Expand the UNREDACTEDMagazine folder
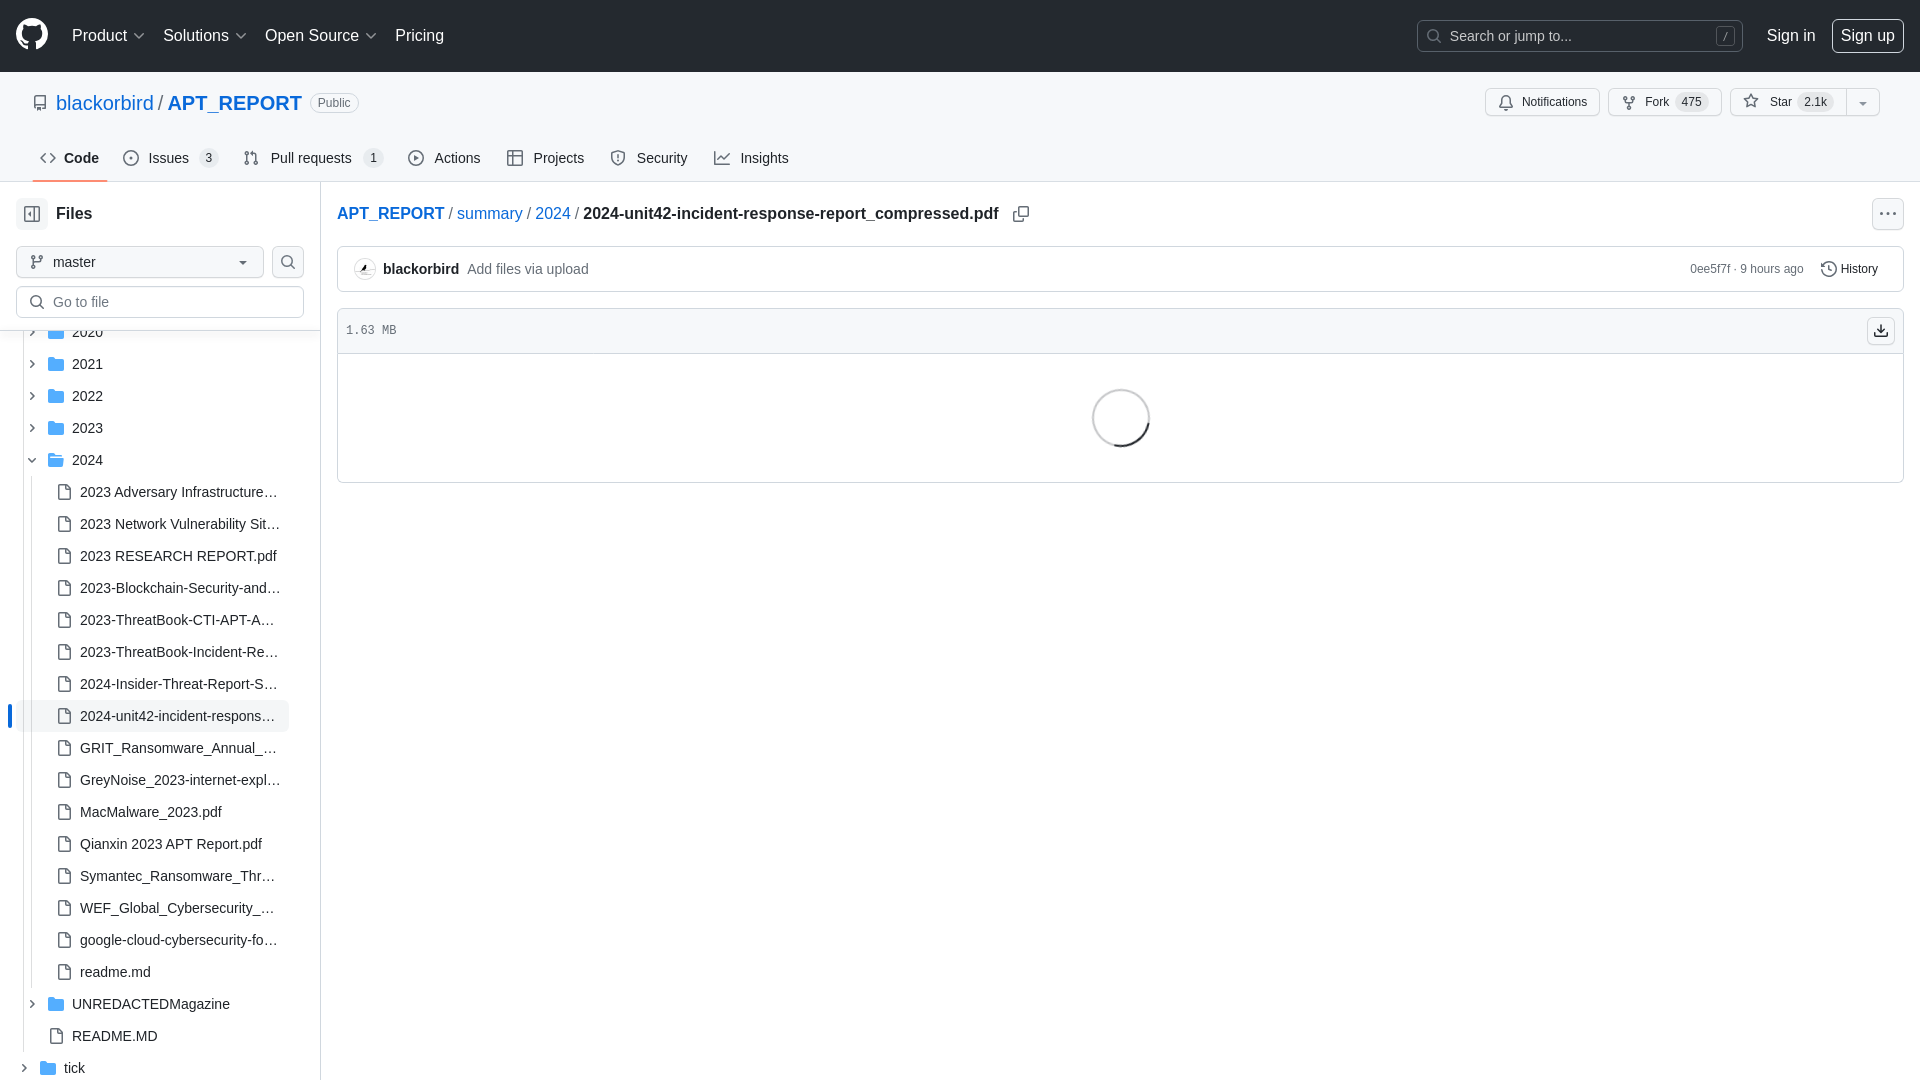Screen dimensions: 1920x1080 [x=32, y=1004]
